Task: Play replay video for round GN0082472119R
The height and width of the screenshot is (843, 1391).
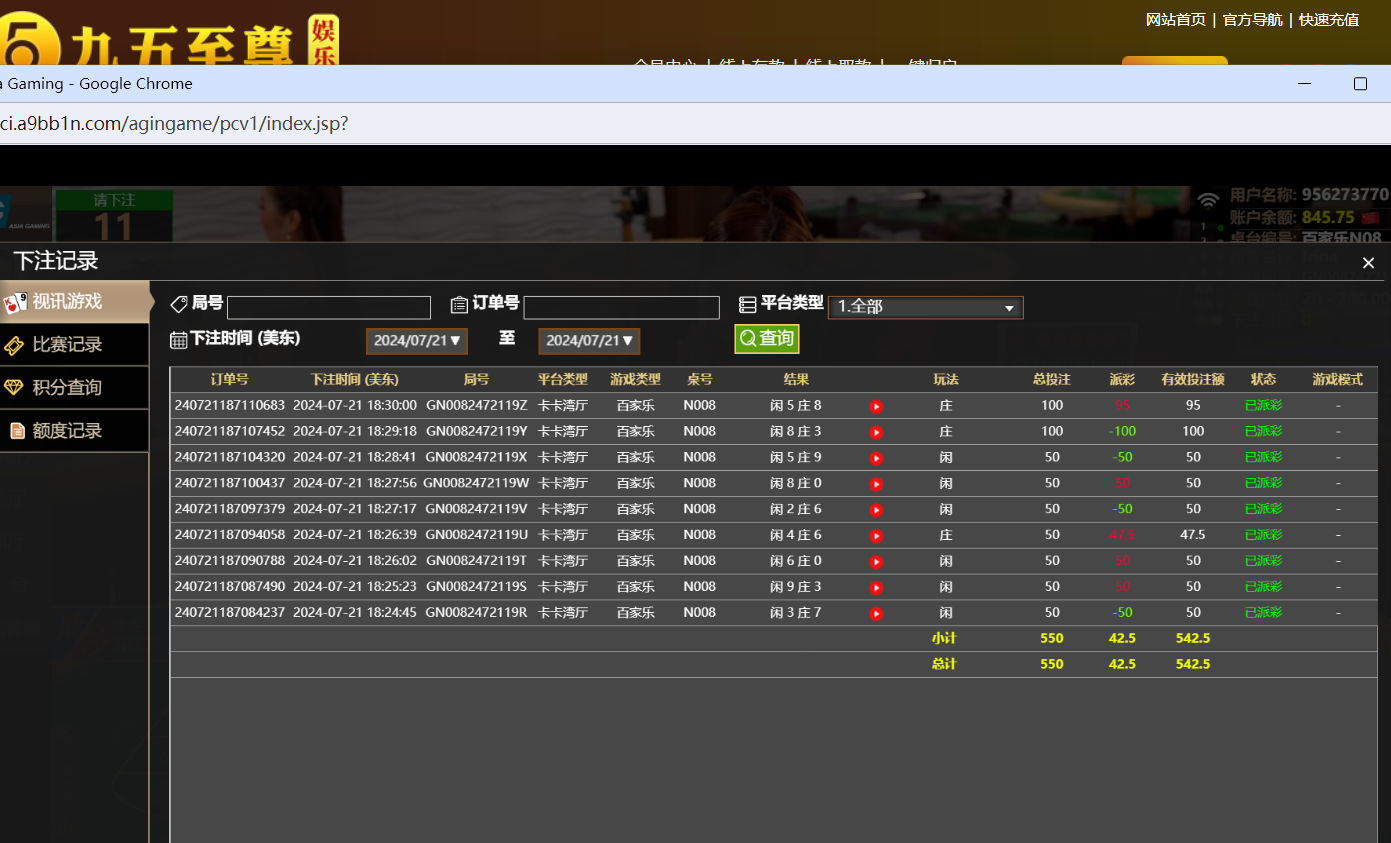Action: pyautogui.click(x=876, y=614)
